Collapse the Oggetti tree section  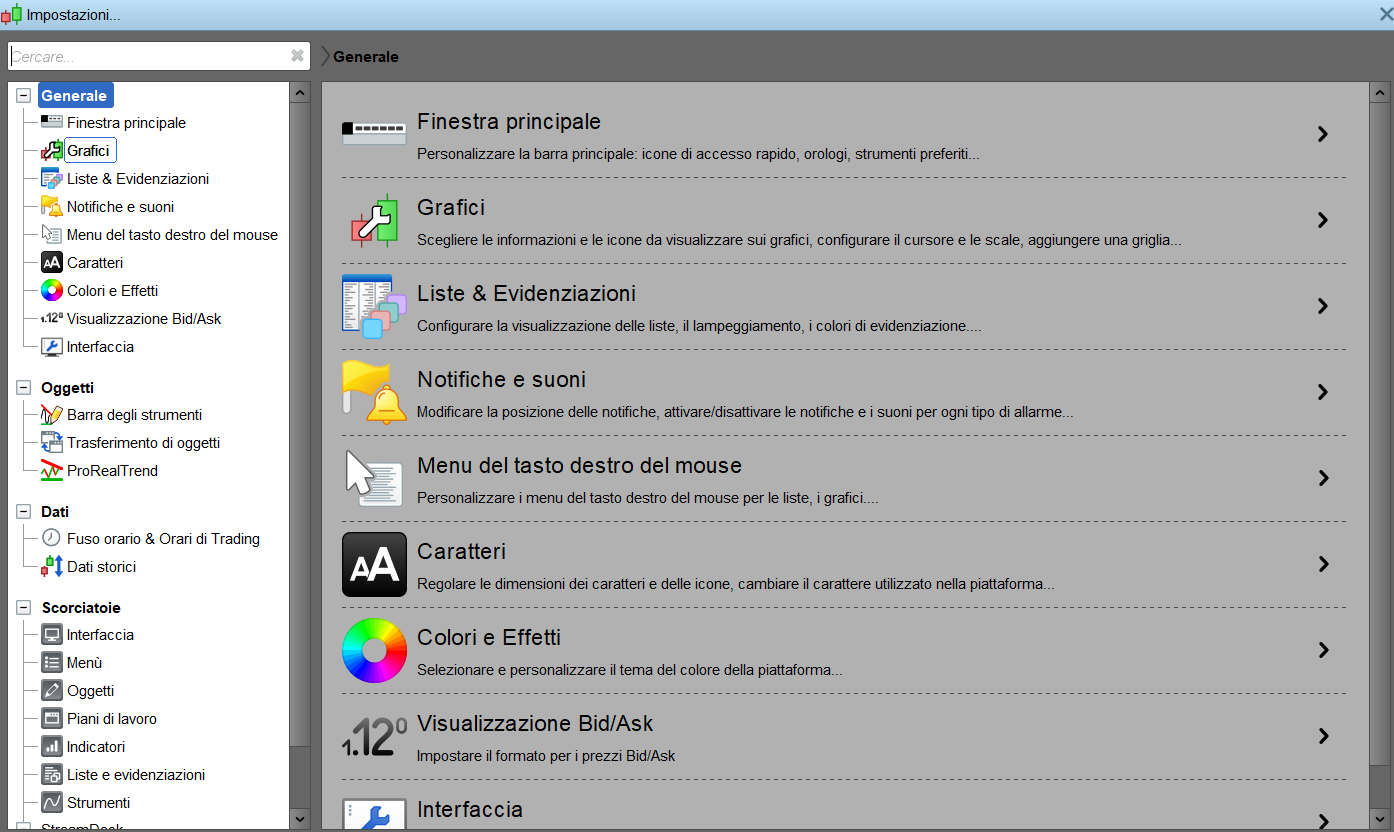tap(24, 388)
